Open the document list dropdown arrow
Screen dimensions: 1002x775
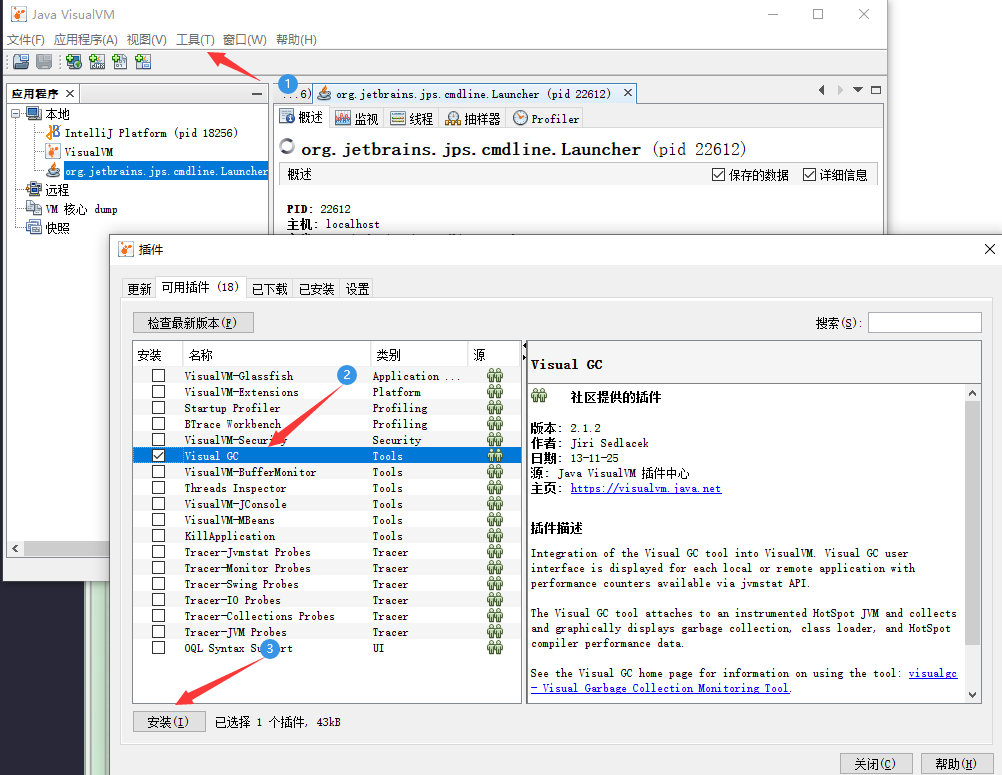click(858, 90)
